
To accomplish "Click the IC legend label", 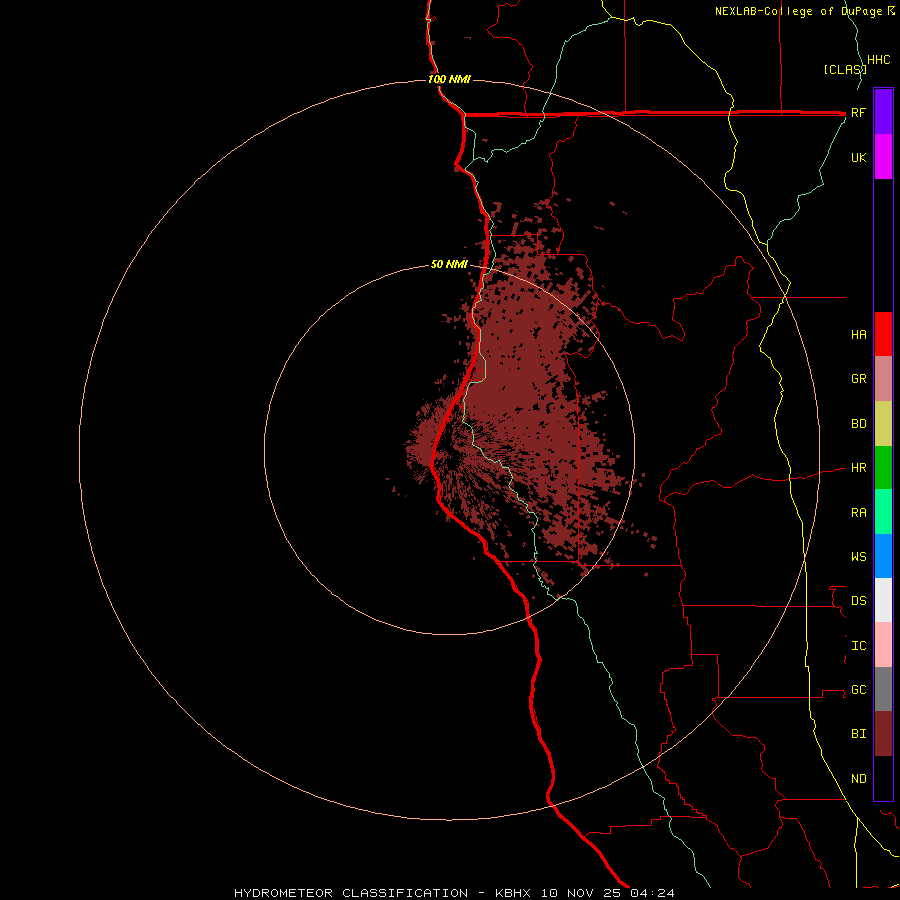I will [x=858, y=646].
